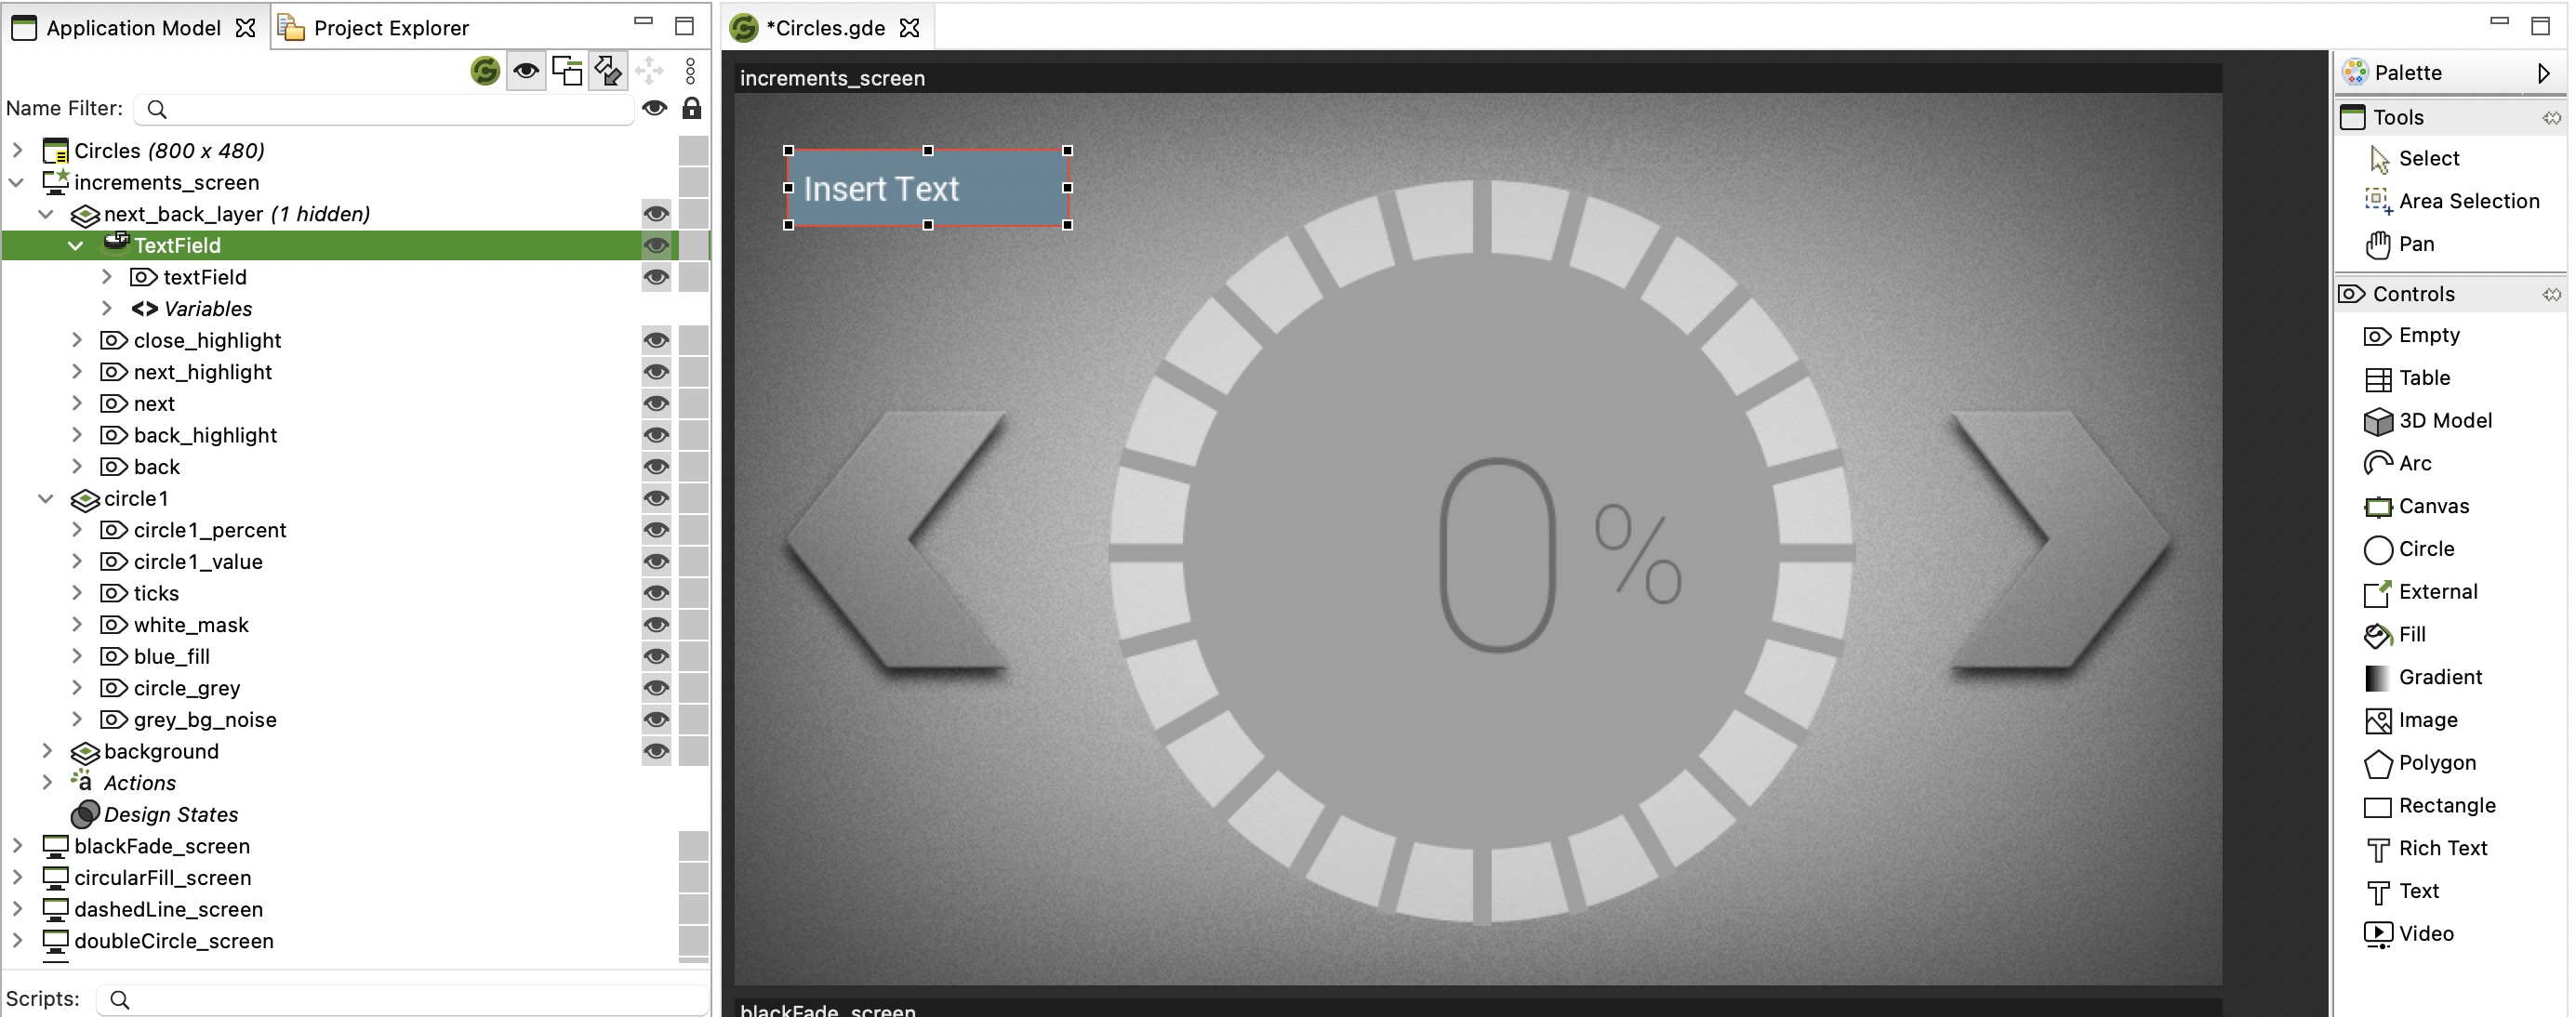Click inside the Name Filter search field
The height and width of the screenshot is (1017, 2576).
point(384,109)
